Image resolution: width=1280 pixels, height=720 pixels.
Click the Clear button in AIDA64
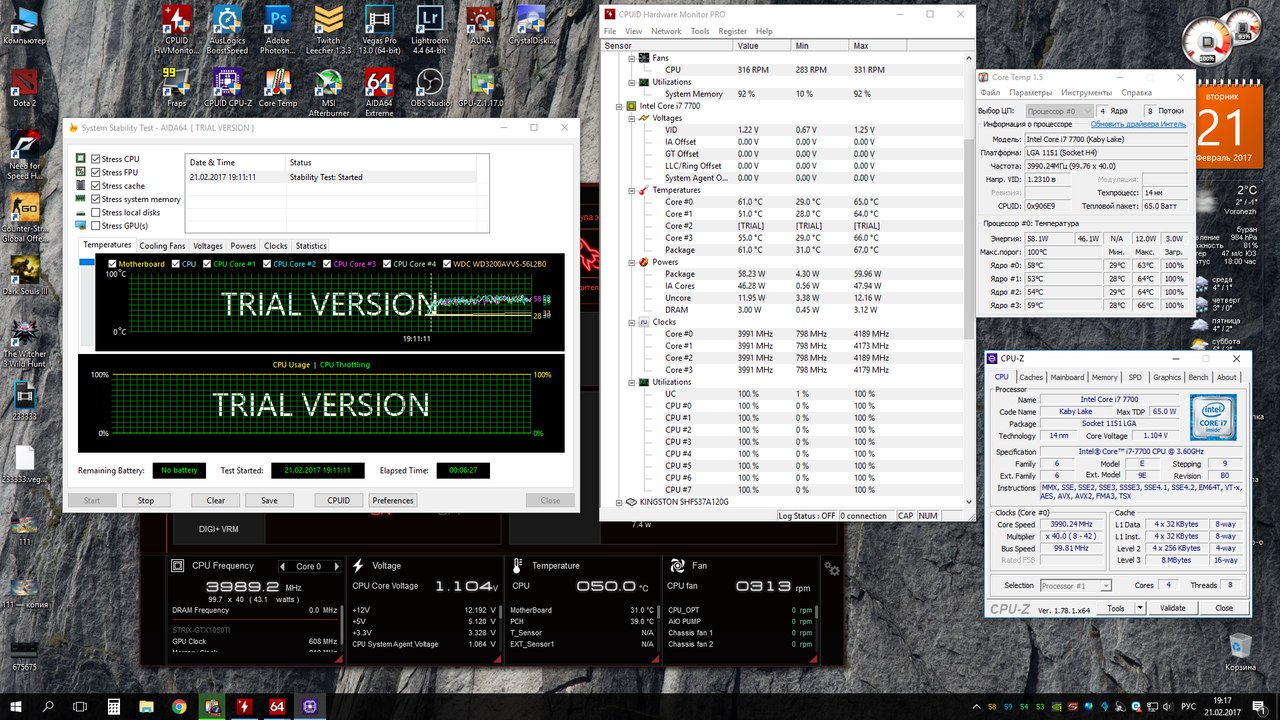215,500
